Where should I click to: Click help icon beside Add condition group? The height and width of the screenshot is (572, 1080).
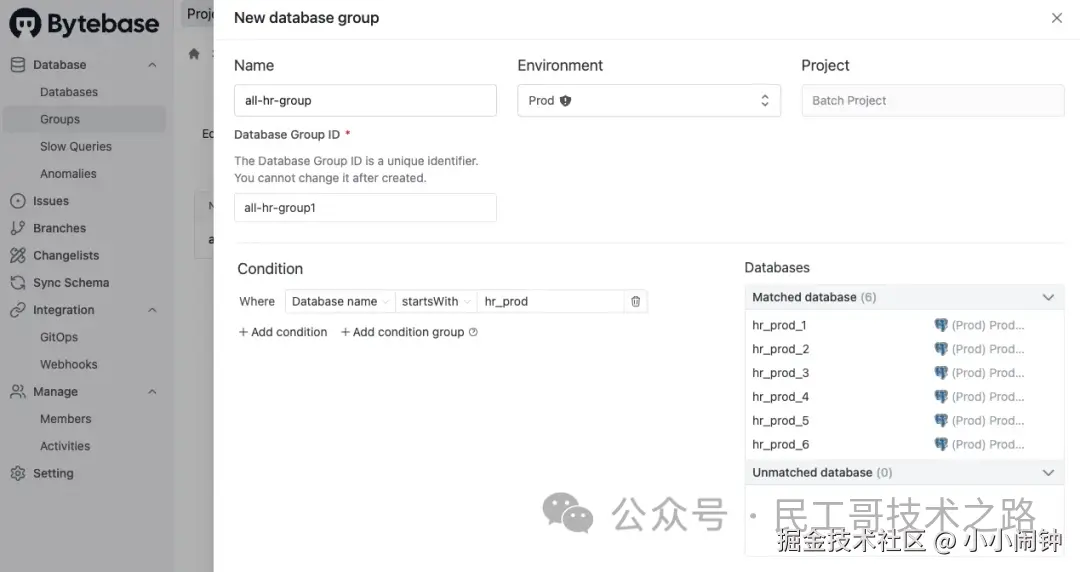point(473,332)
